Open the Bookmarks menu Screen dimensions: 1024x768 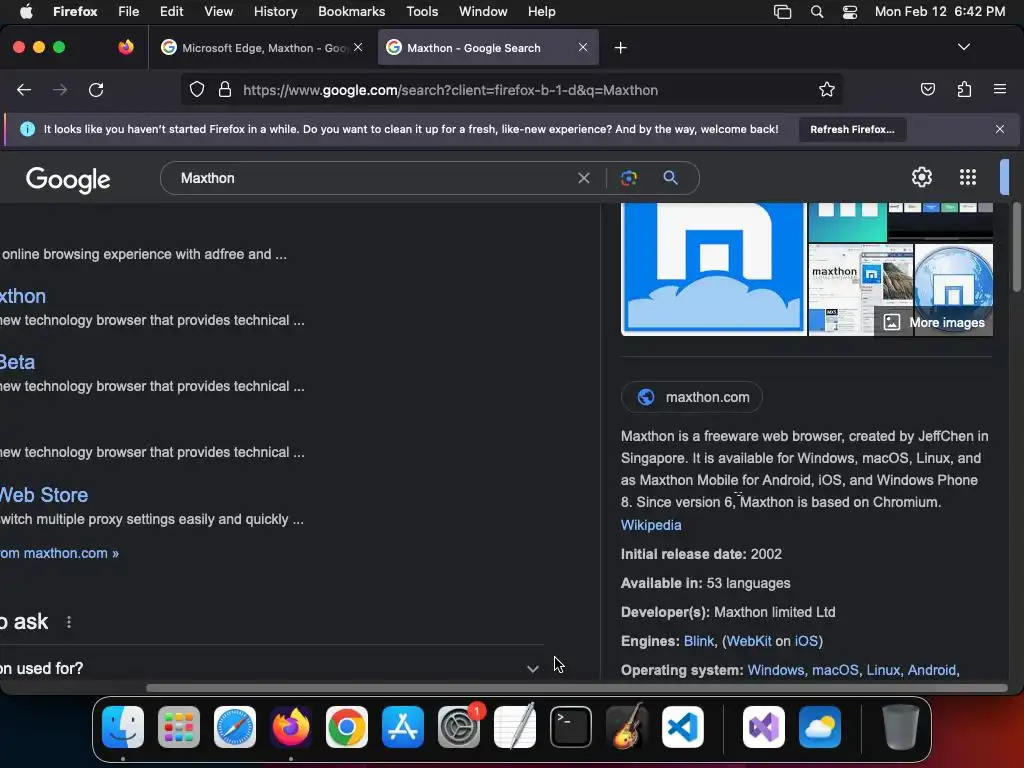click(351, 11)
